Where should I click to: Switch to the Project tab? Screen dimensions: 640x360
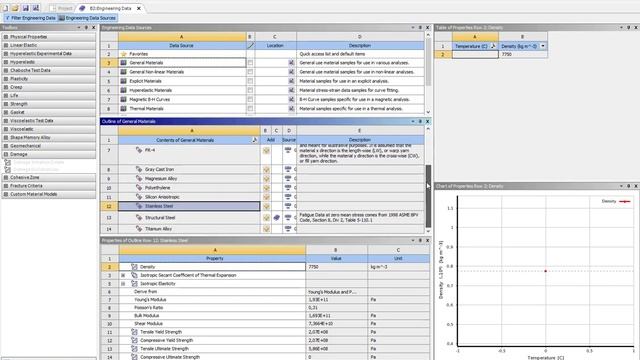click(x=60, y=8)
